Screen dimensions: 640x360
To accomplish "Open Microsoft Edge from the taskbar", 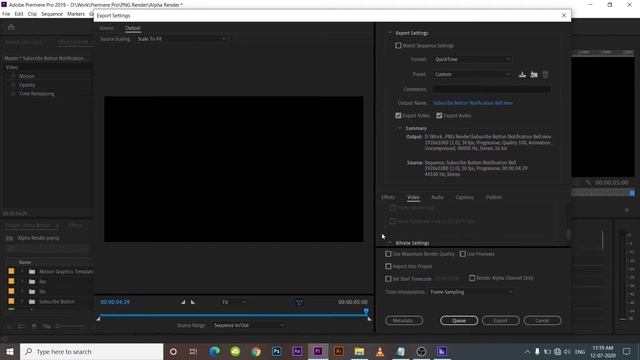I will click(214, 351).
